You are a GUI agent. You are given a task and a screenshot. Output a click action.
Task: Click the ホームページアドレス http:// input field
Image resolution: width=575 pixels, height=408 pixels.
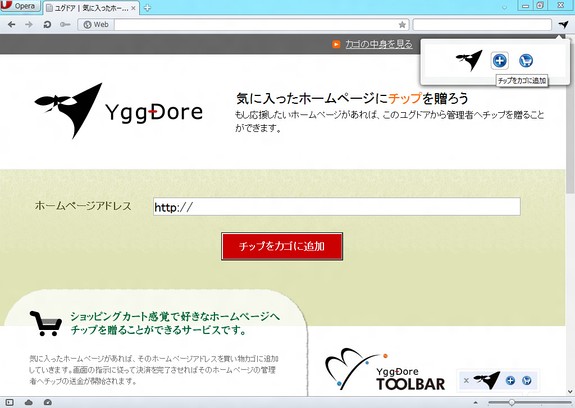(337, 207)
